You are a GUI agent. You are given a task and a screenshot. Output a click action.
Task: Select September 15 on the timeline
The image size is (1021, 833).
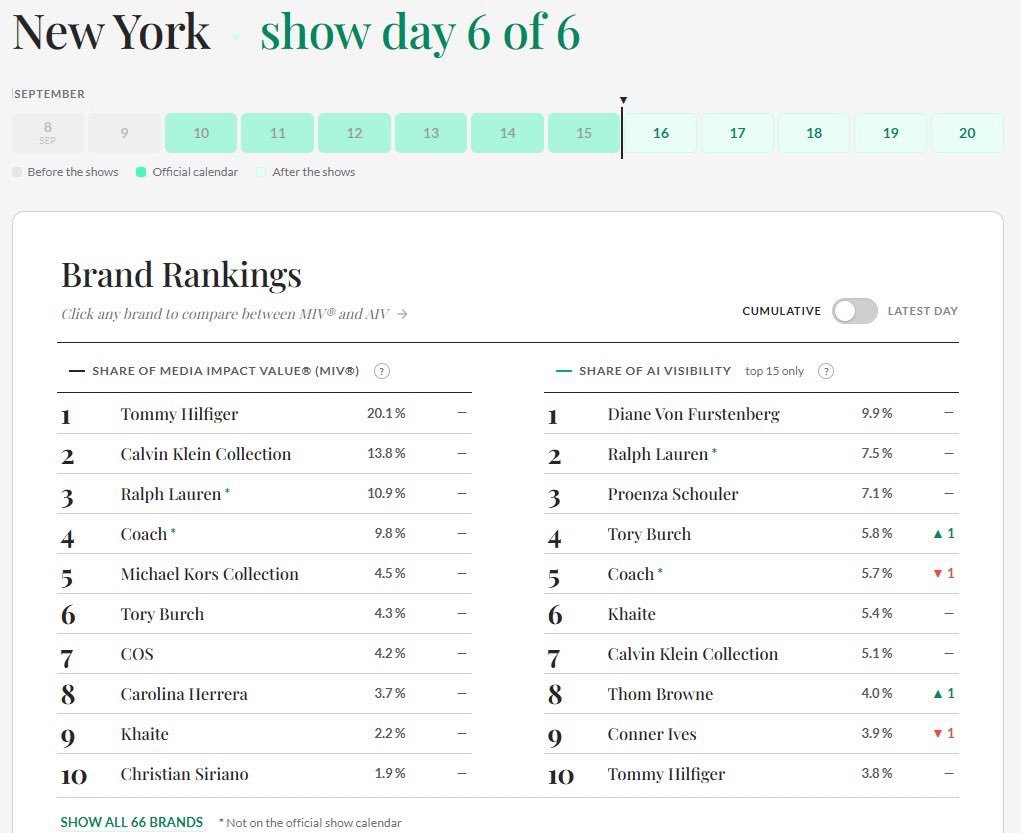pos(584,133)
